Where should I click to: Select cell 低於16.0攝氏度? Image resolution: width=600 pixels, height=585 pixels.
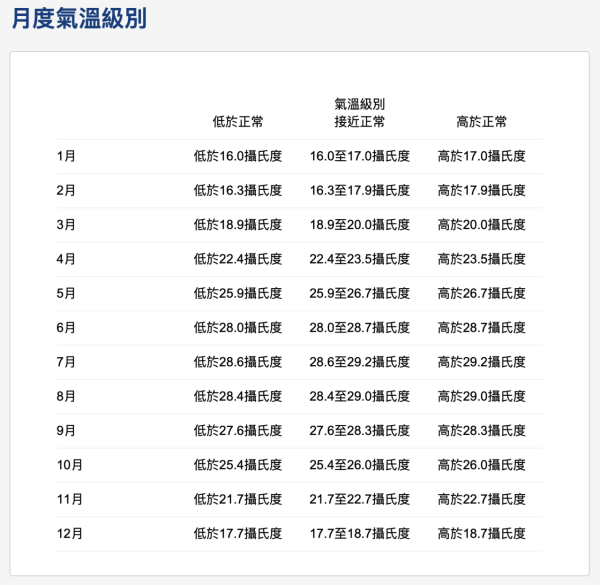238,156
